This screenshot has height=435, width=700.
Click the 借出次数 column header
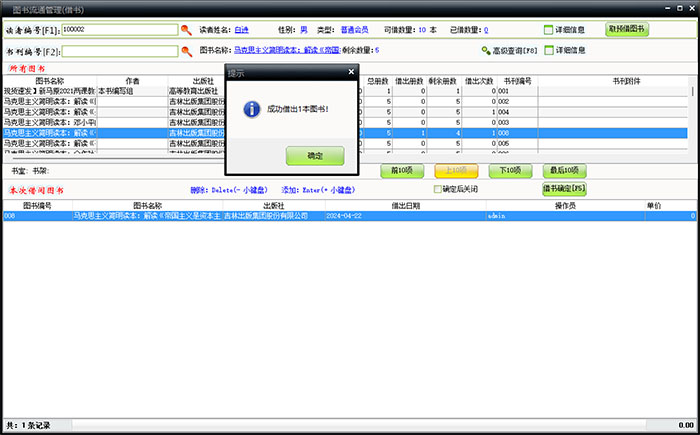(x=479, y=81)
